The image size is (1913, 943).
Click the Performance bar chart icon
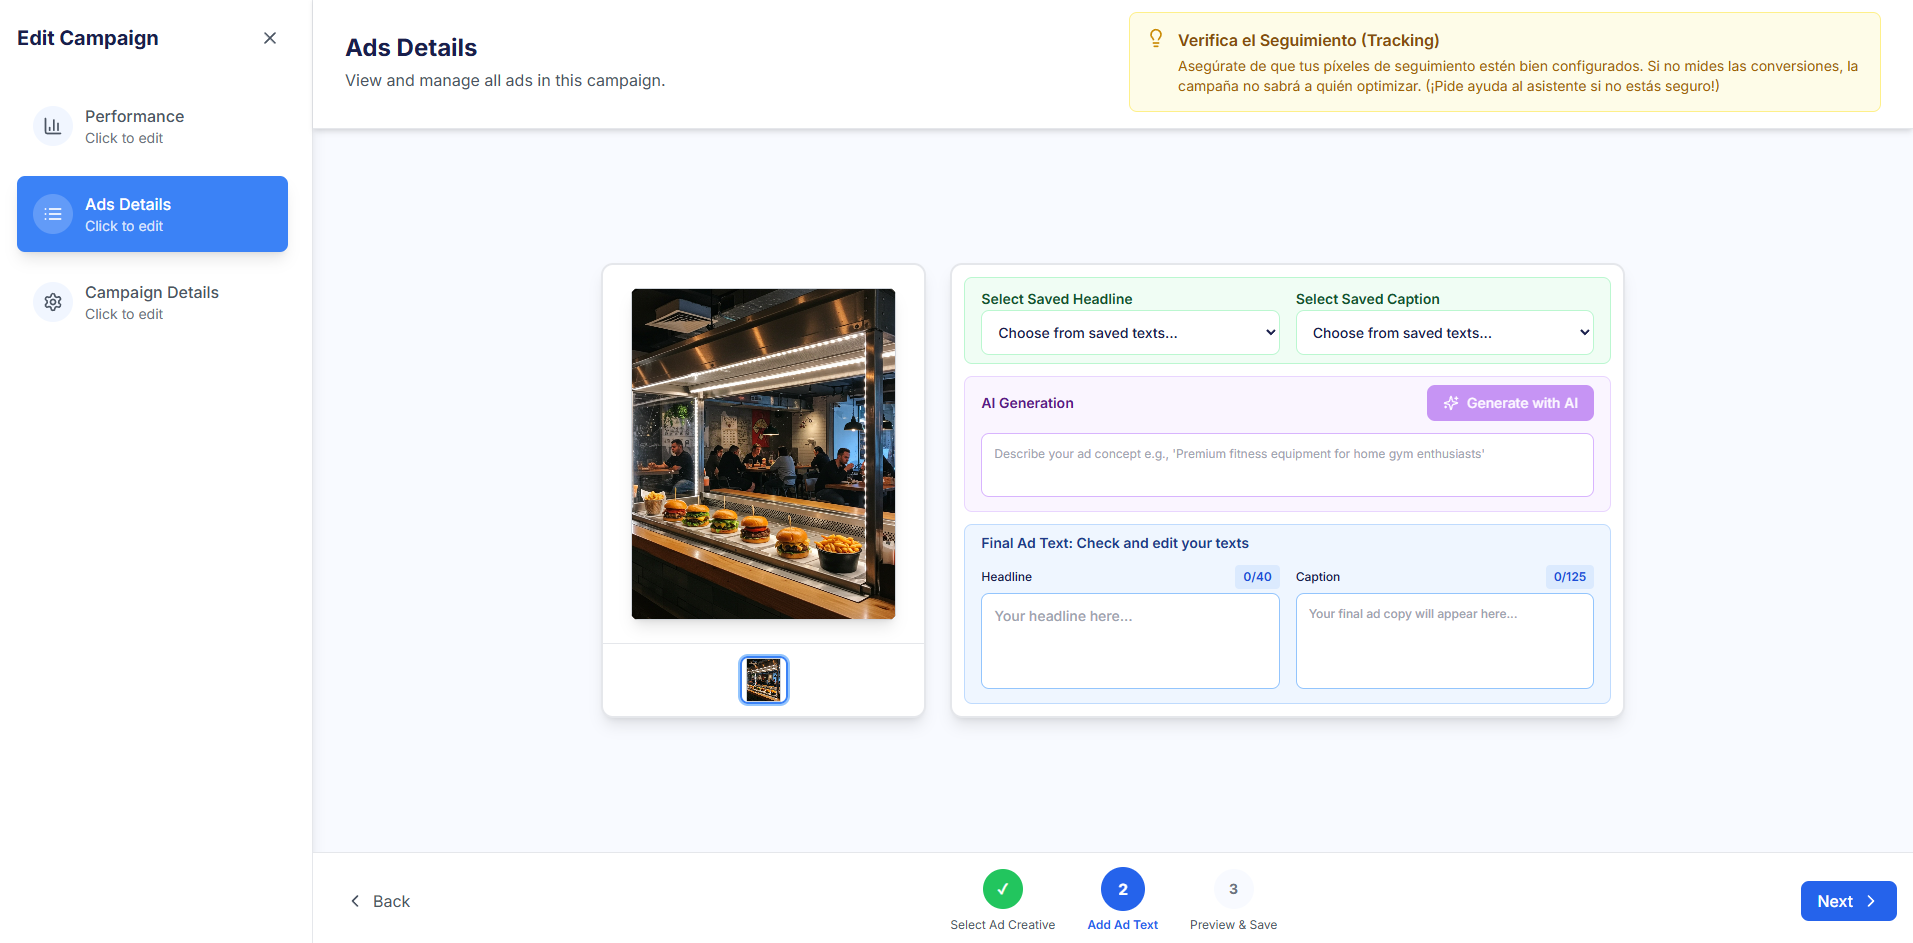click(x=53, y=126)
